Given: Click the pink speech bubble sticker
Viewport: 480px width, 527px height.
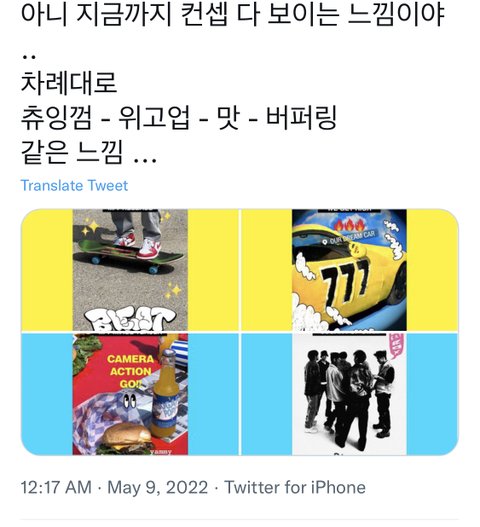Looking at the screenshot, I should (398, 345).
